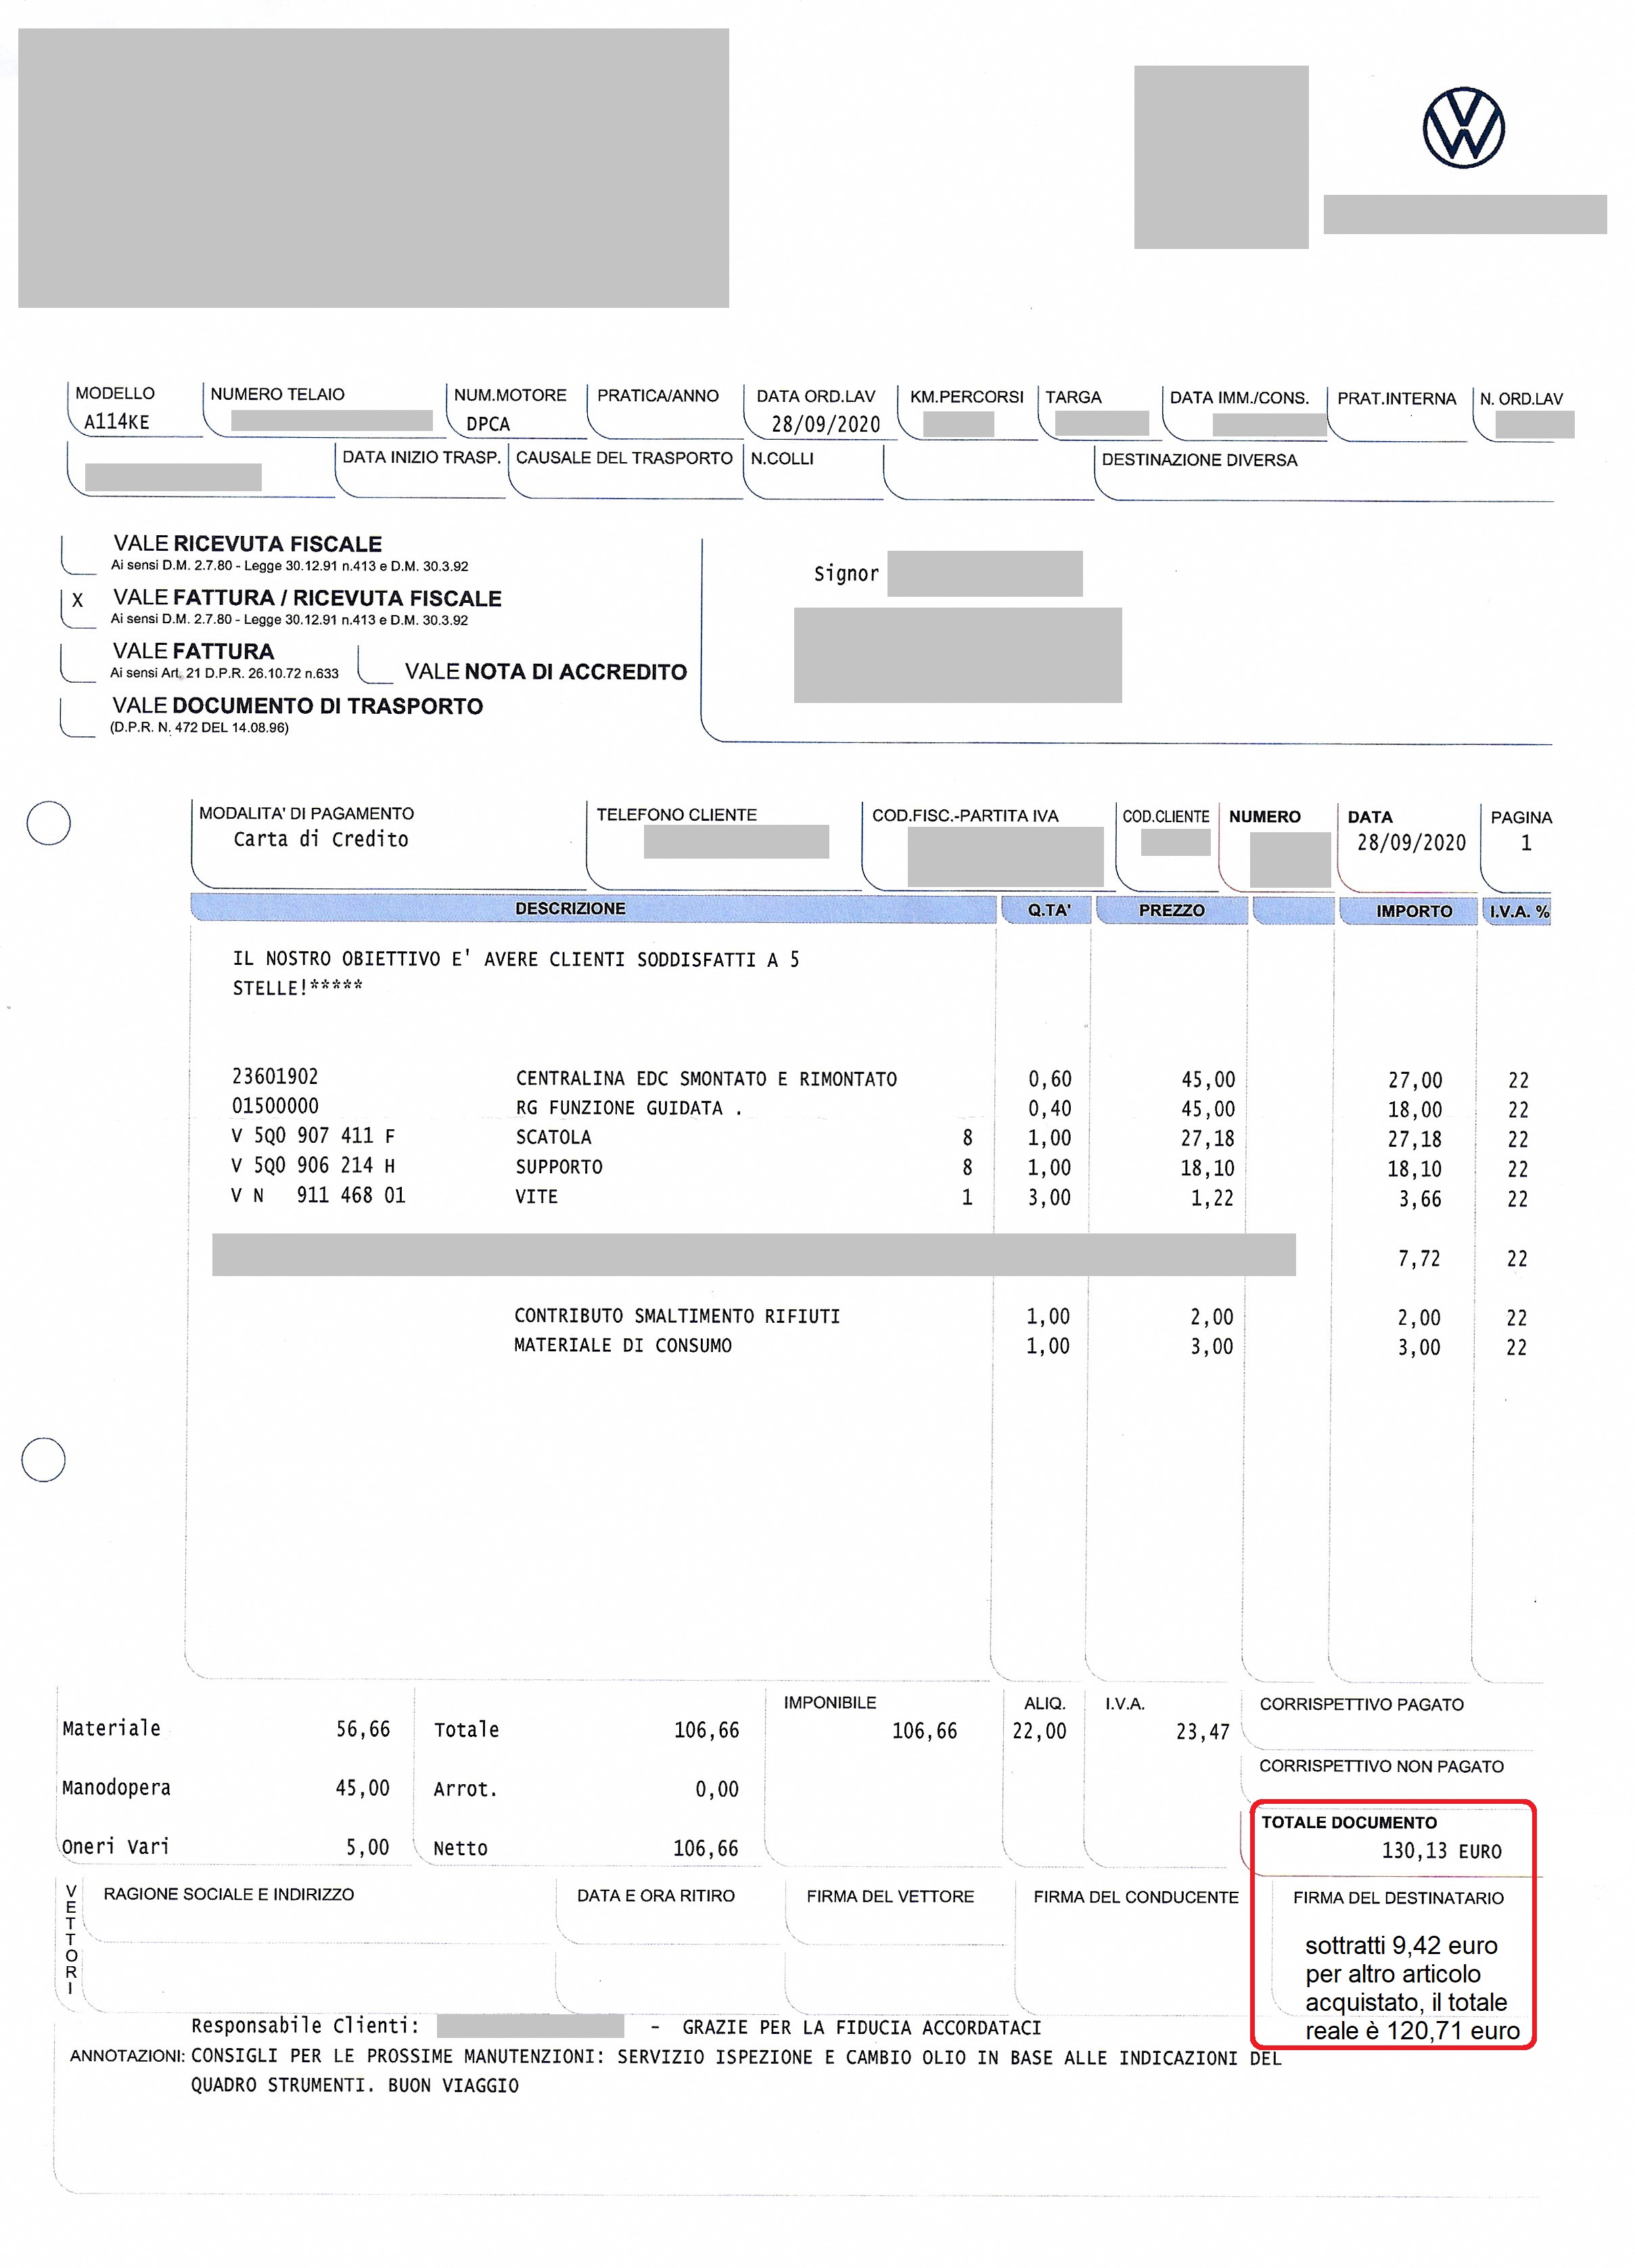Screen dimensions: 1635x2268
Task: Click the I.V.A. amount 23,47
Action: click(x=1203, y=1732)
